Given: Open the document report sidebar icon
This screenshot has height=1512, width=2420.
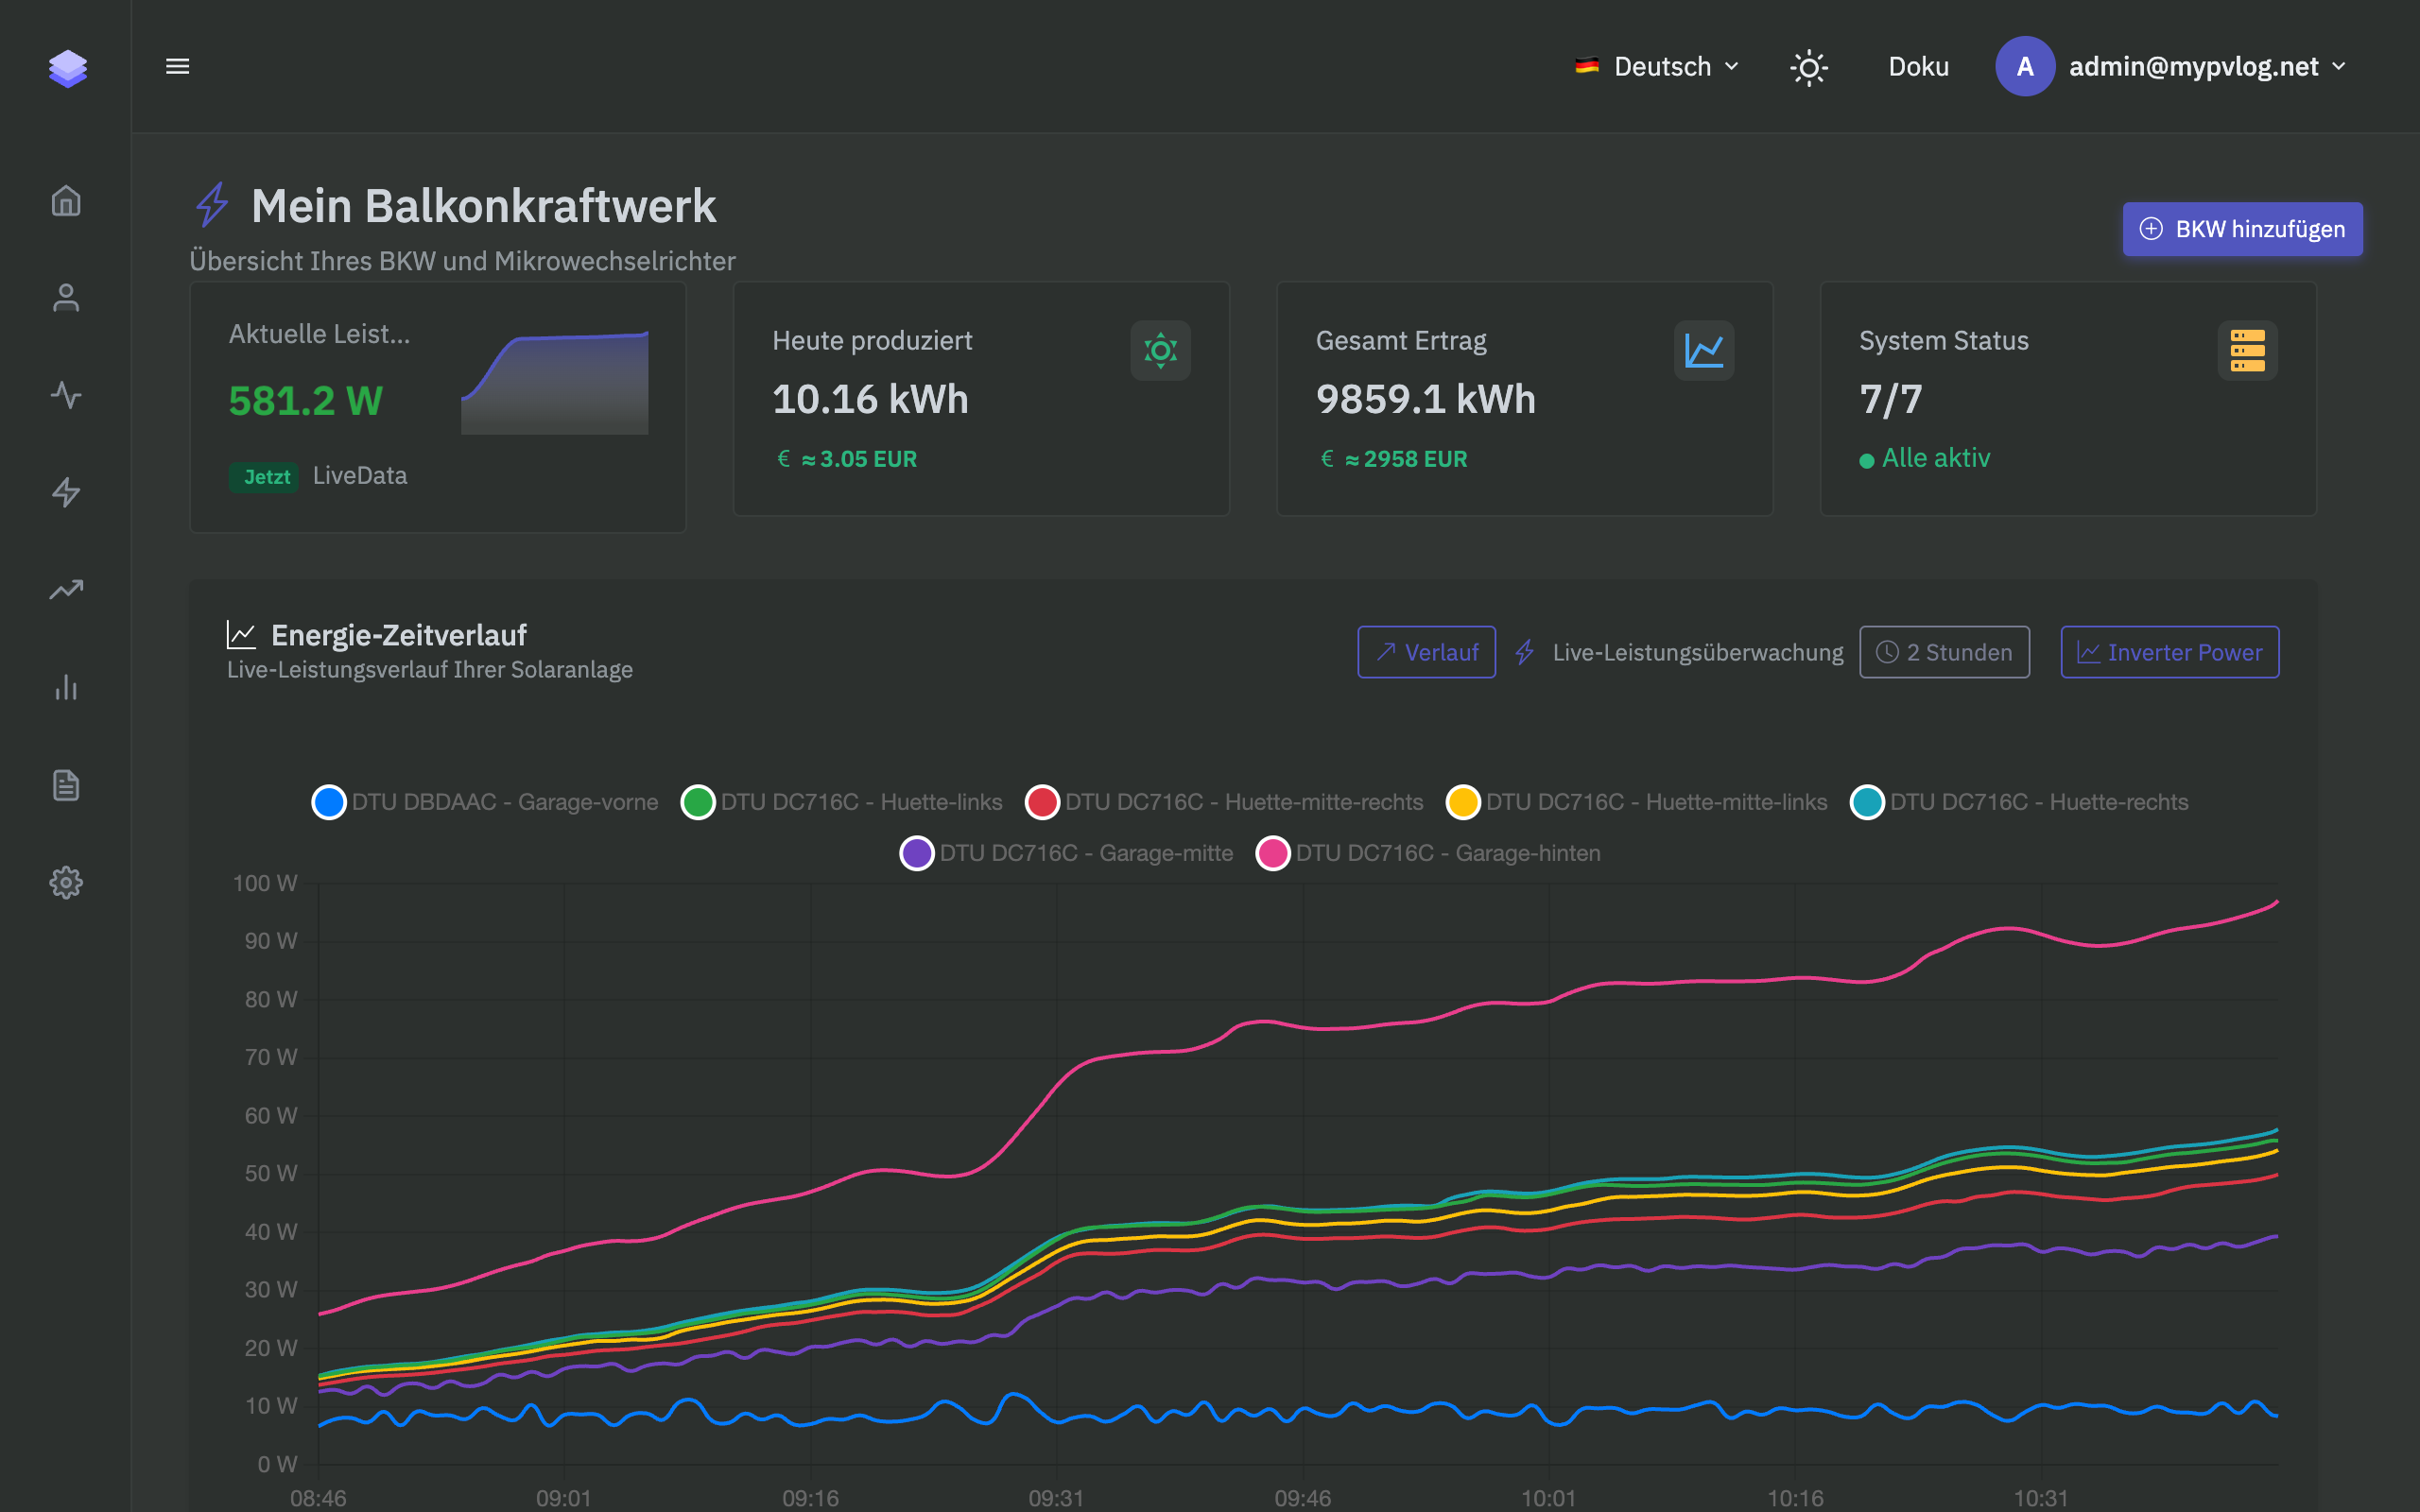Looking at the screenshot, I should [x=66, y=785].
